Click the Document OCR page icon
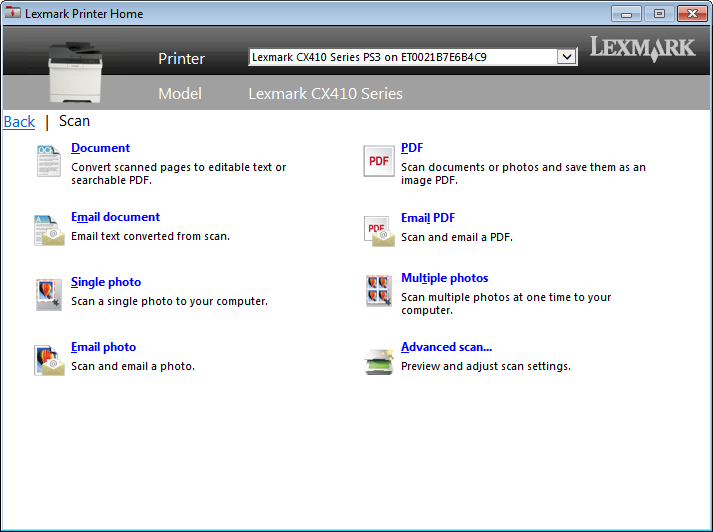The height and width of the screenshot is (532, 713). pyautogui.click(x=49, y=161)
